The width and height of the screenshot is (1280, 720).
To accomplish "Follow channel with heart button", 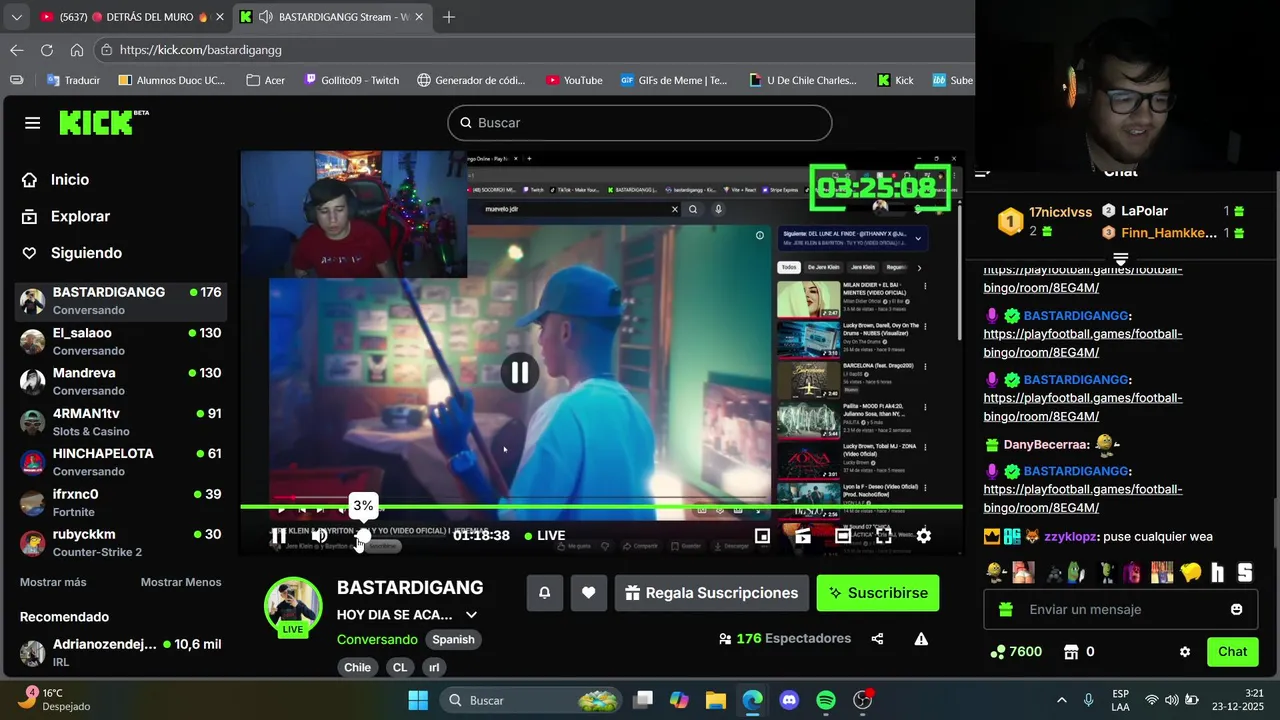I will click(x=588, y=593).
